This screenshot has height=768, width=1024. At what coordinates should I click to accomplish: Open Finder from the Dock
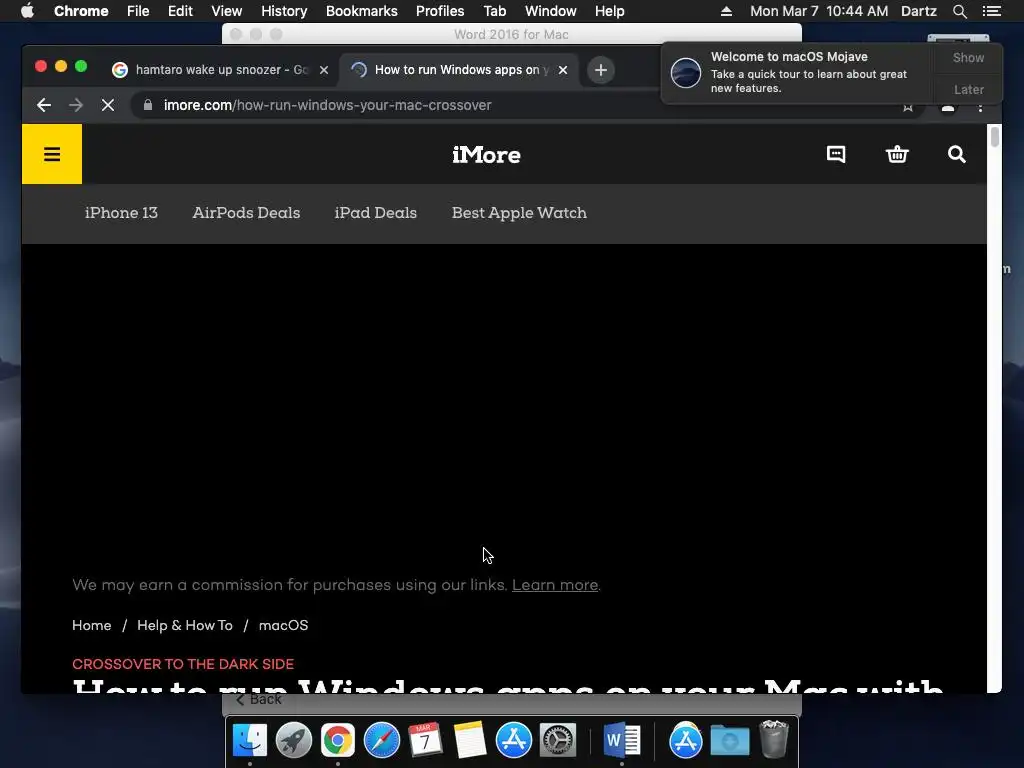click(x=250, y=740)
